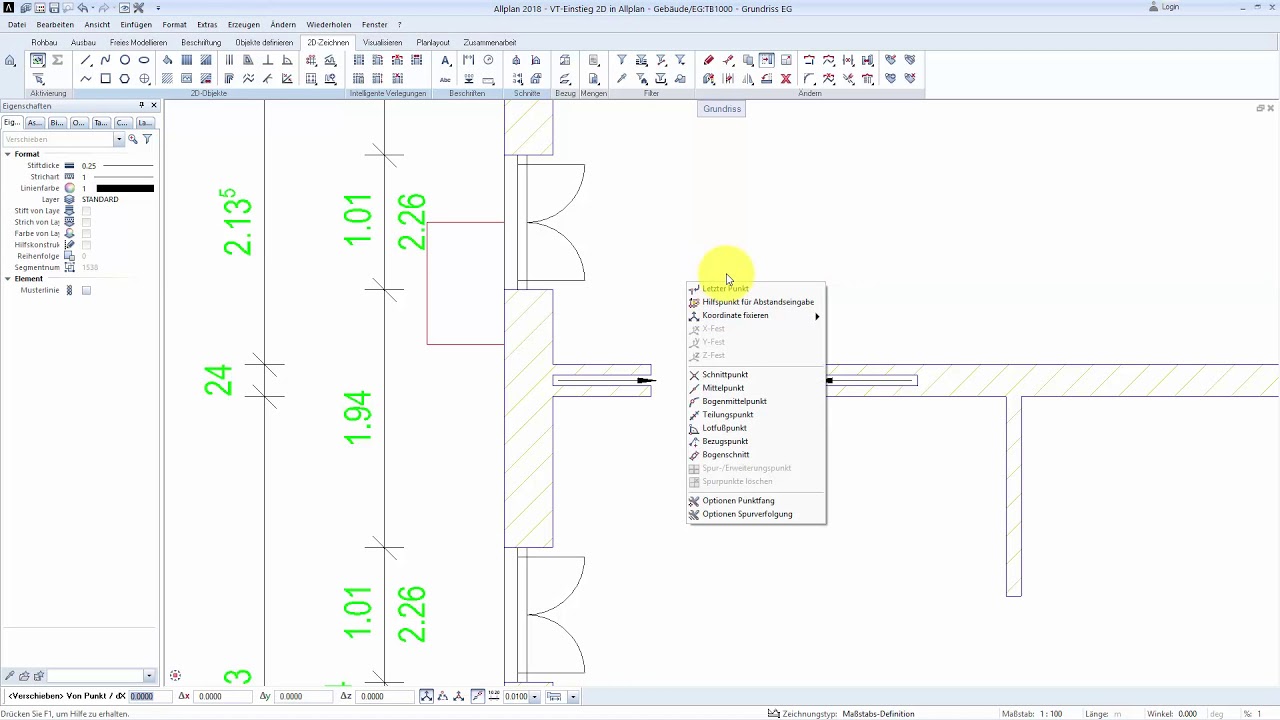Click the Stiftdicke pen thickness icon
Image resolution: width=1280 pixels, height=720 pixels.
(69, 165)
